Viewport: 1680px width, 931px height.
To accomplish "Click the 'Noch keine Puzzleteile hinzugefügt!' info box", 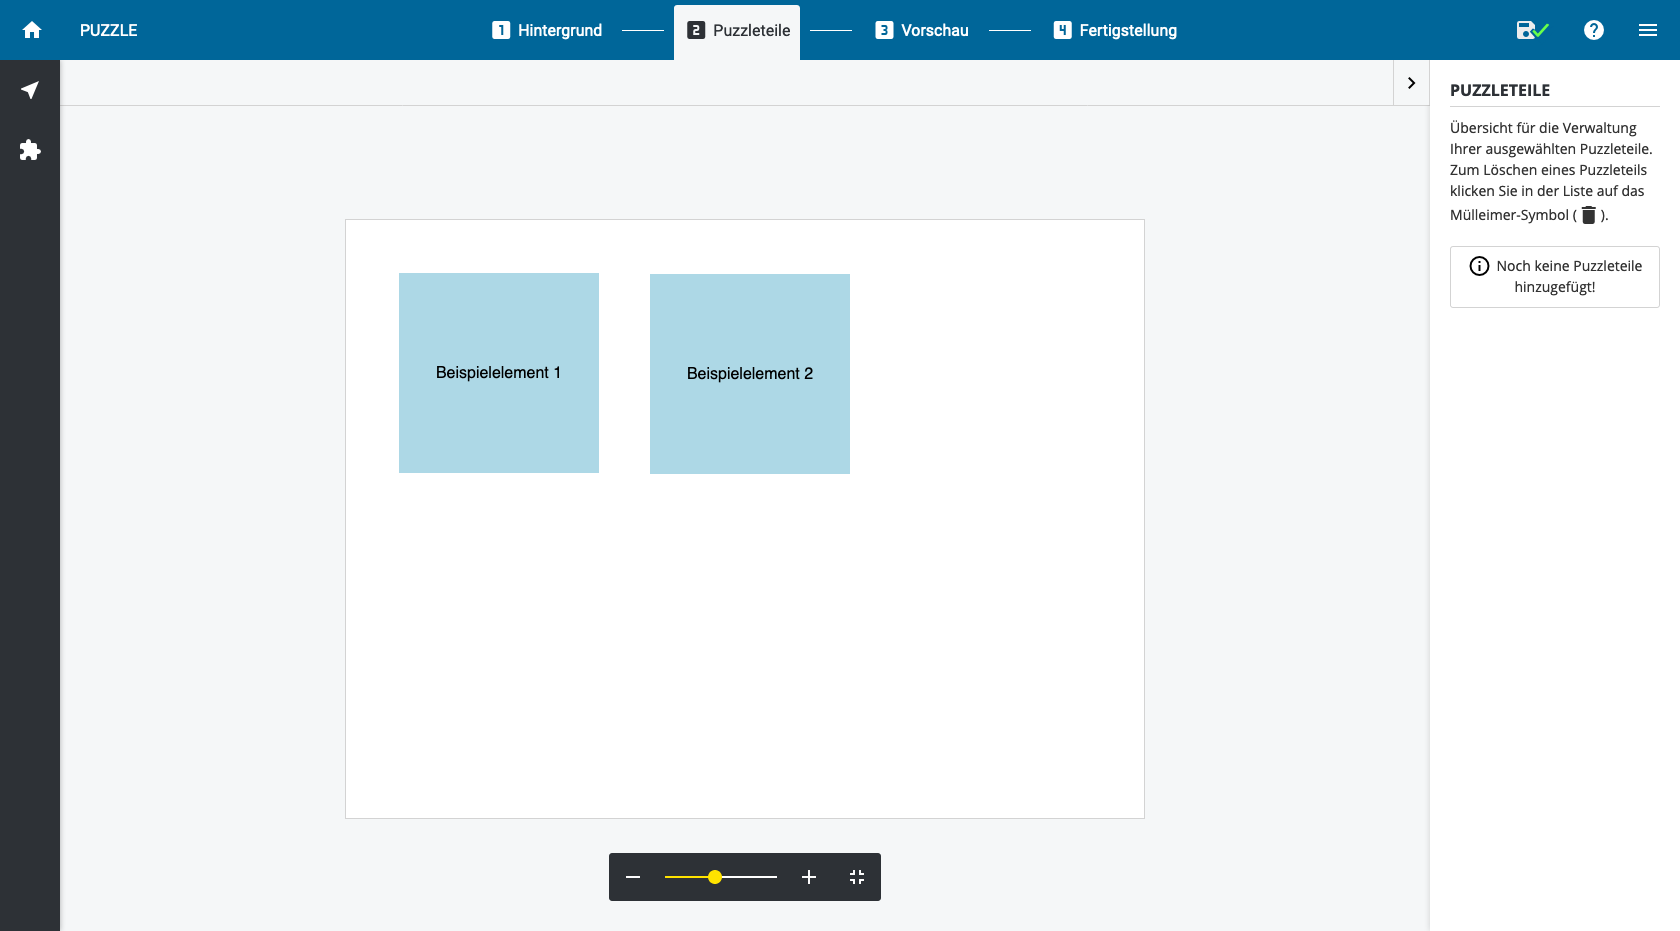I will [x=1554, y=277].
